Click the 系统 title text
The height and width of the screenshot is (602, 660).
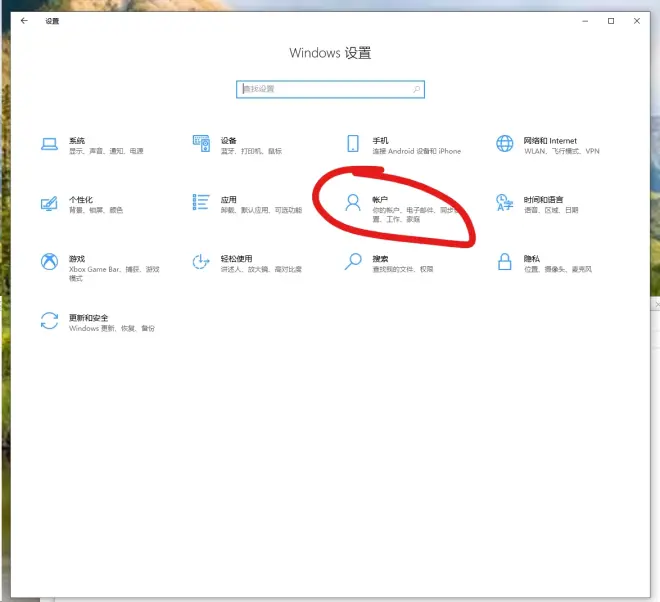click(77, 141)
